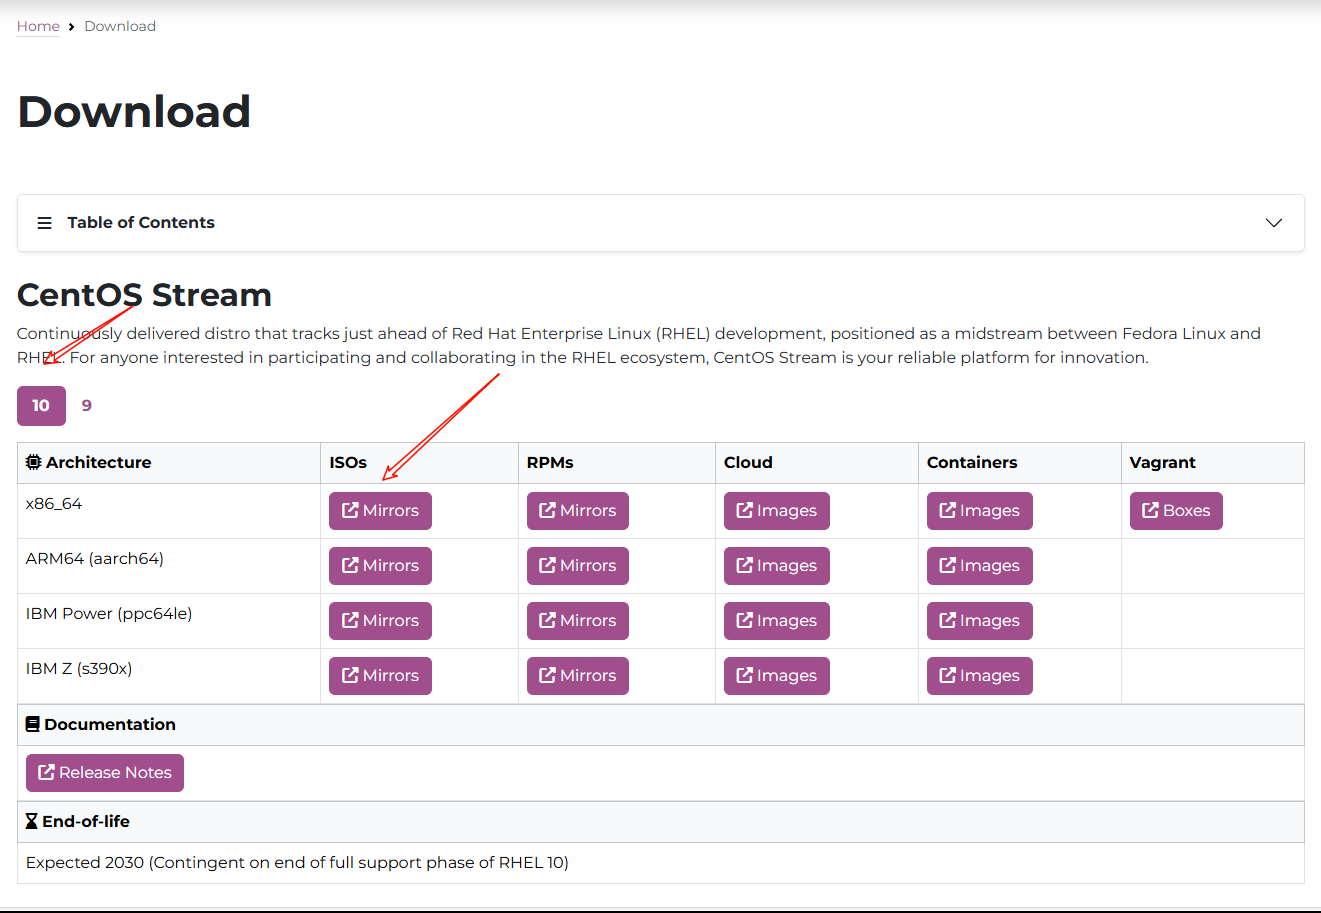This screenshot has height=913, width=1321.
Task: Select the IBM Z (s390x) cell
Action: [x=169, y=676]
